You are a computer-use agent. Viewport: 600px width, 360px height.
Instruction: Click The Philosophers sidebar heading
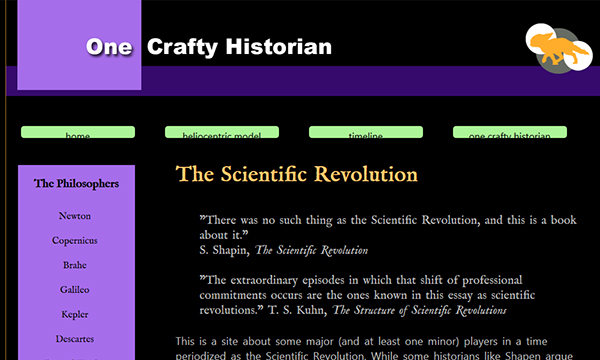(76, 184)
